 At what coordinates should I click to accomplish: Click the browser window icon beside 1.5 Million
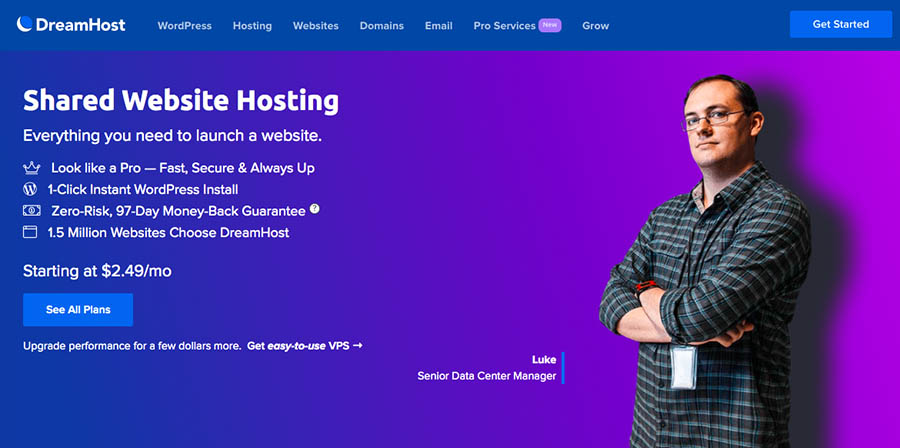coord(30,232)
